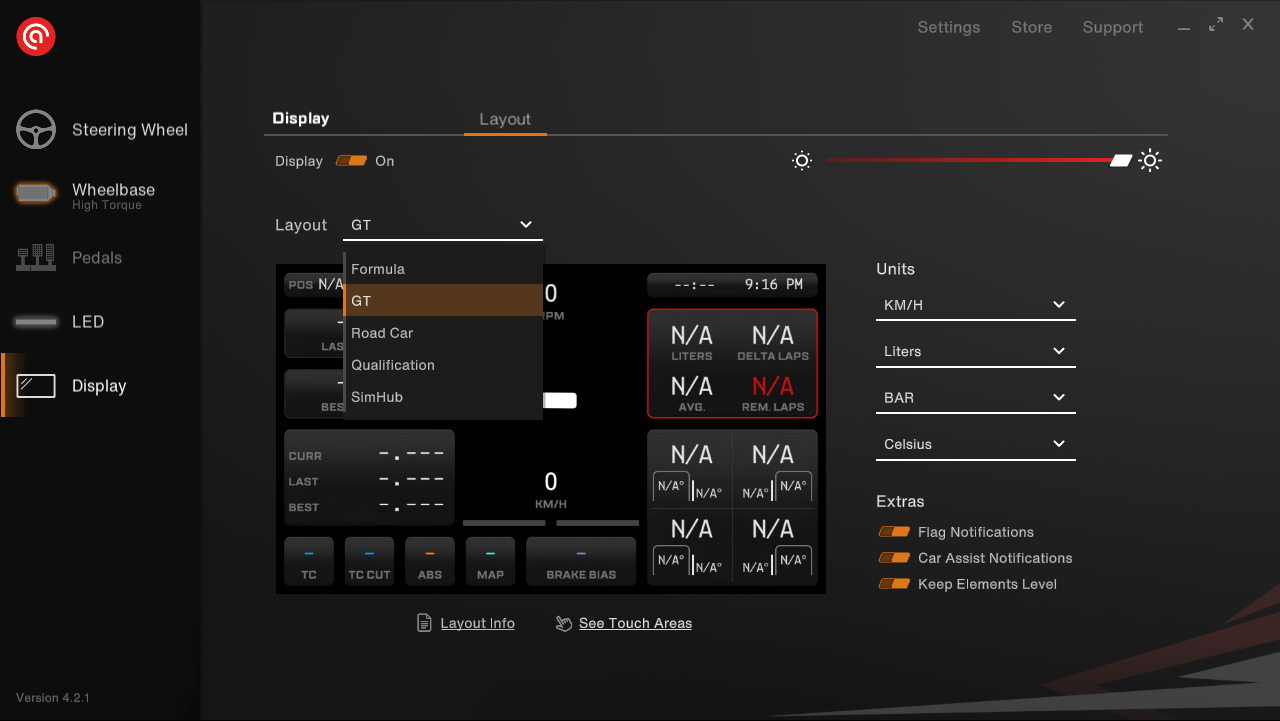
Task: Toggle Flag Notifications switch
Action: click(x=894, y=532)
